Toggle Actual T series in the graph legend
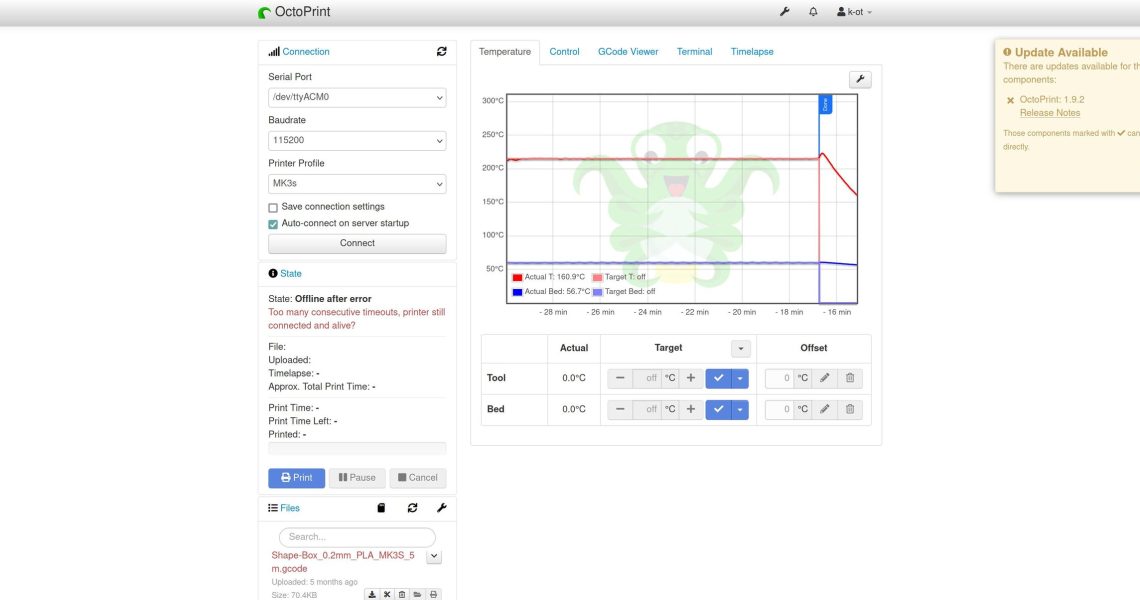1140x600 pixels. (x=544, y=277)
